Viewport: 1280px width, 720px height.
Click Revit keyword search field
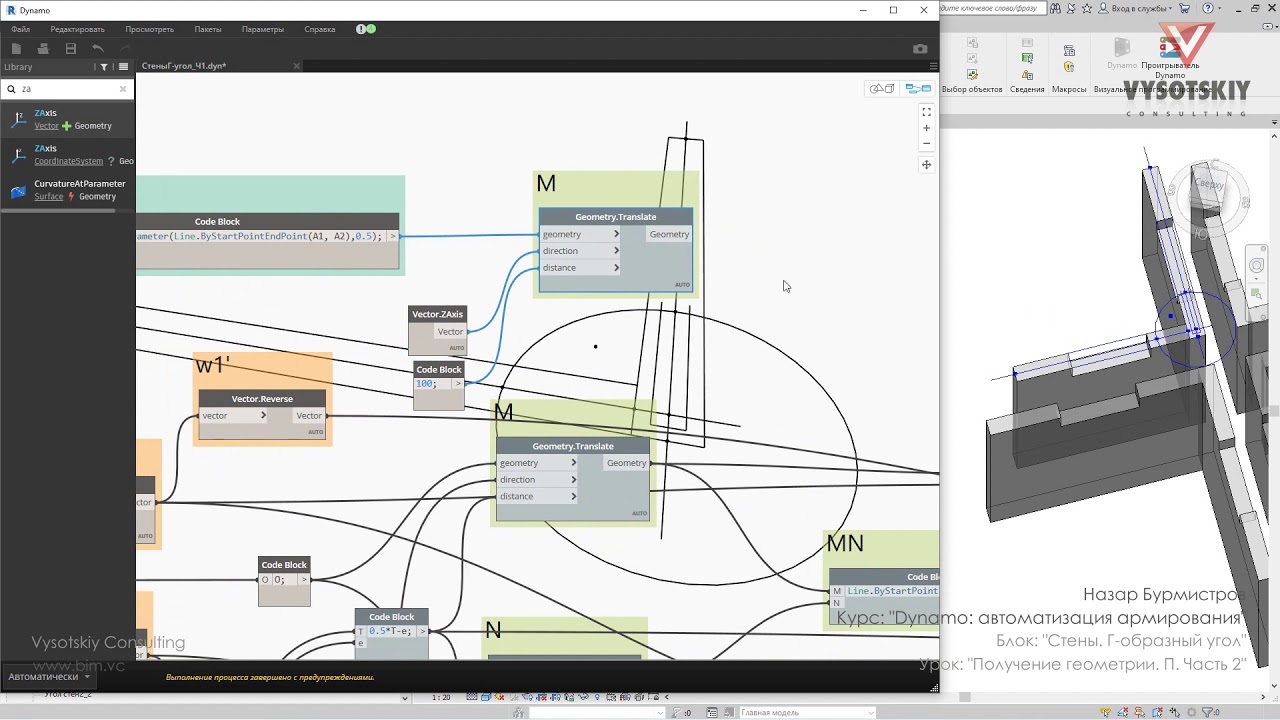point(993,8)
